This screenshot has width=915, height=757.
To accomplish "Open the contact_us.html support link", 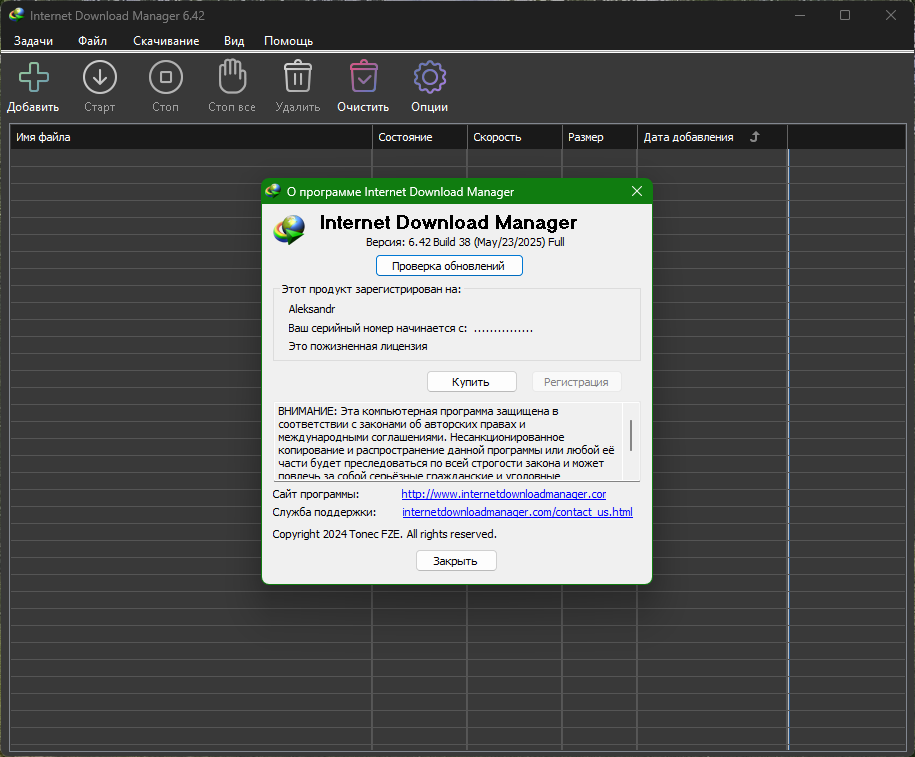I will point(517,512).
